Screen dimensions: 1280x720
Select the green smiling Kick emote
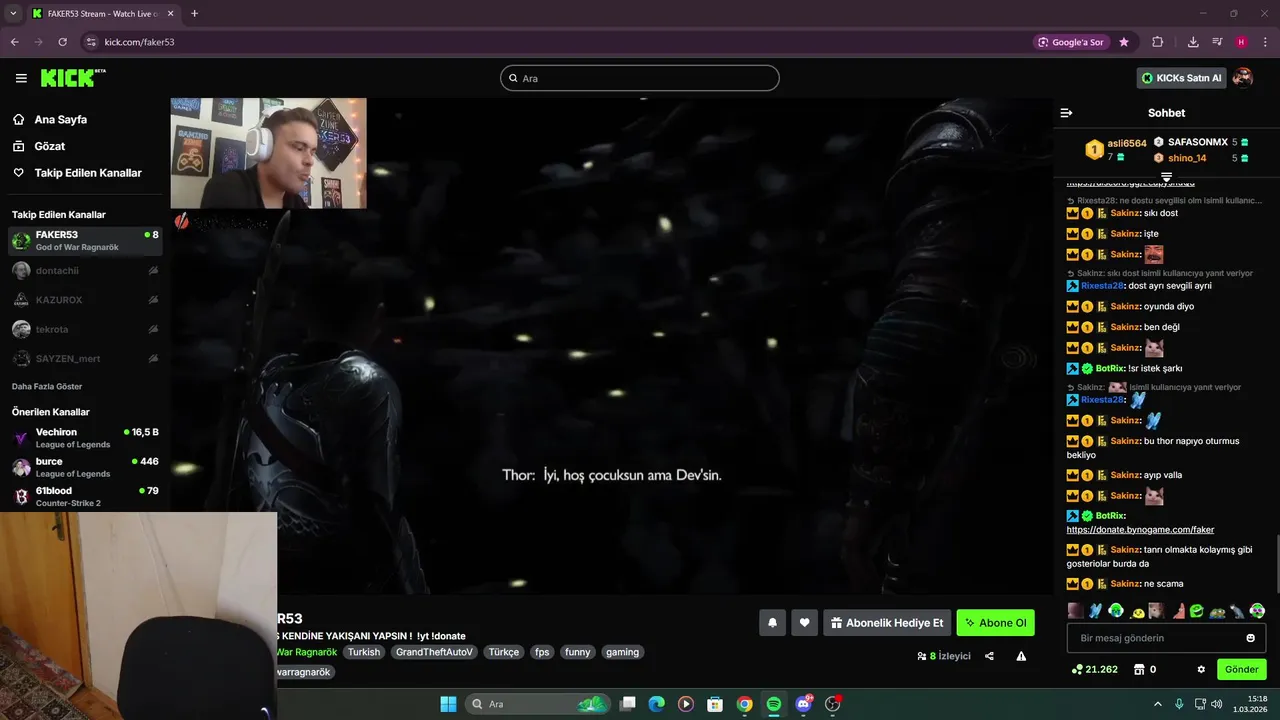click(1197, 610)
